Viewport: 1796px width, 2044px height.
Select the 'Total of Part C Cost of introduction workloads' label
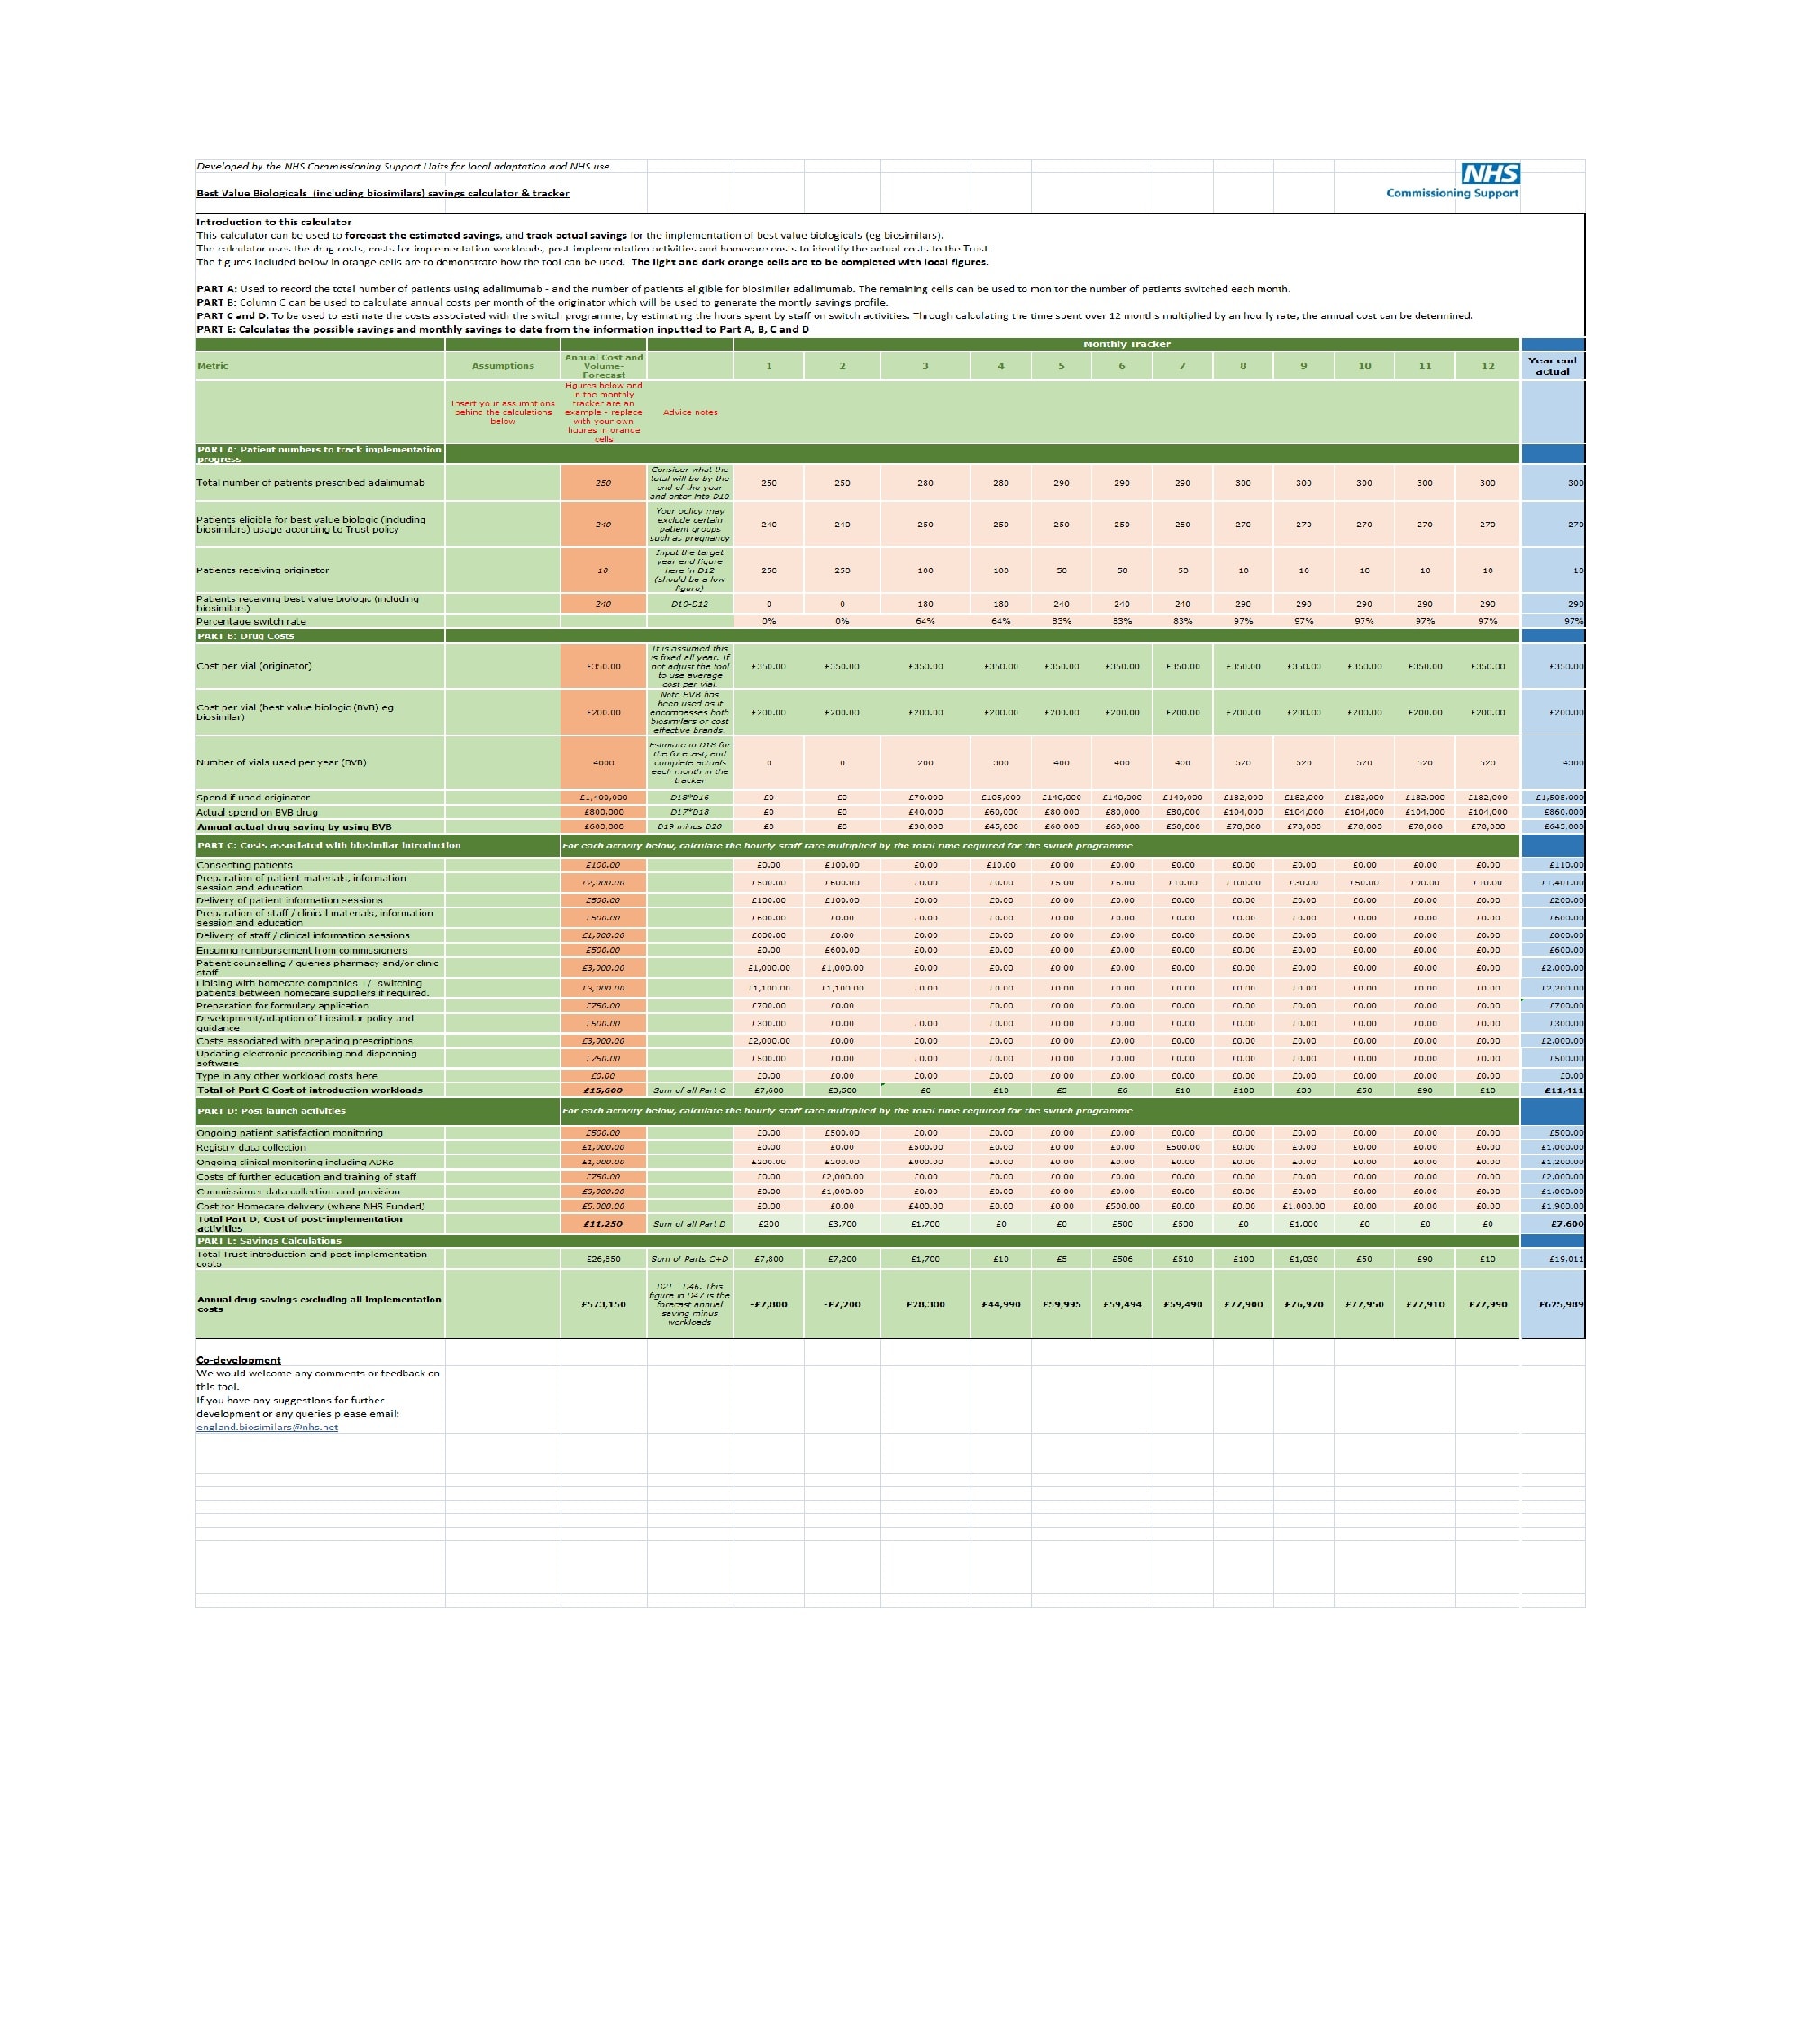coord(320,1090)
